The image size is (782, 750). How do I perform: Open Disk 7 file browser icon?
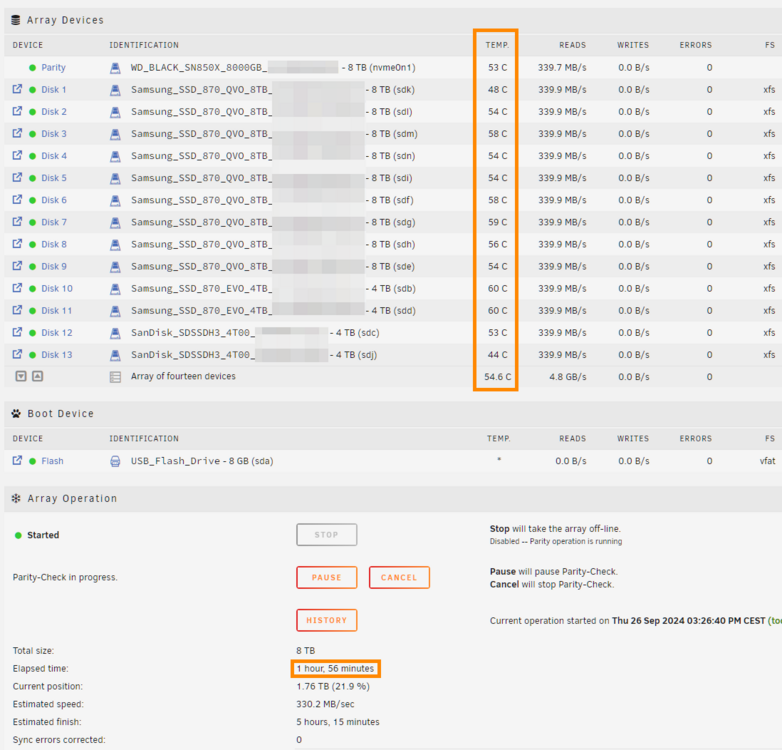pyautogui.click(x=17, y=221)
